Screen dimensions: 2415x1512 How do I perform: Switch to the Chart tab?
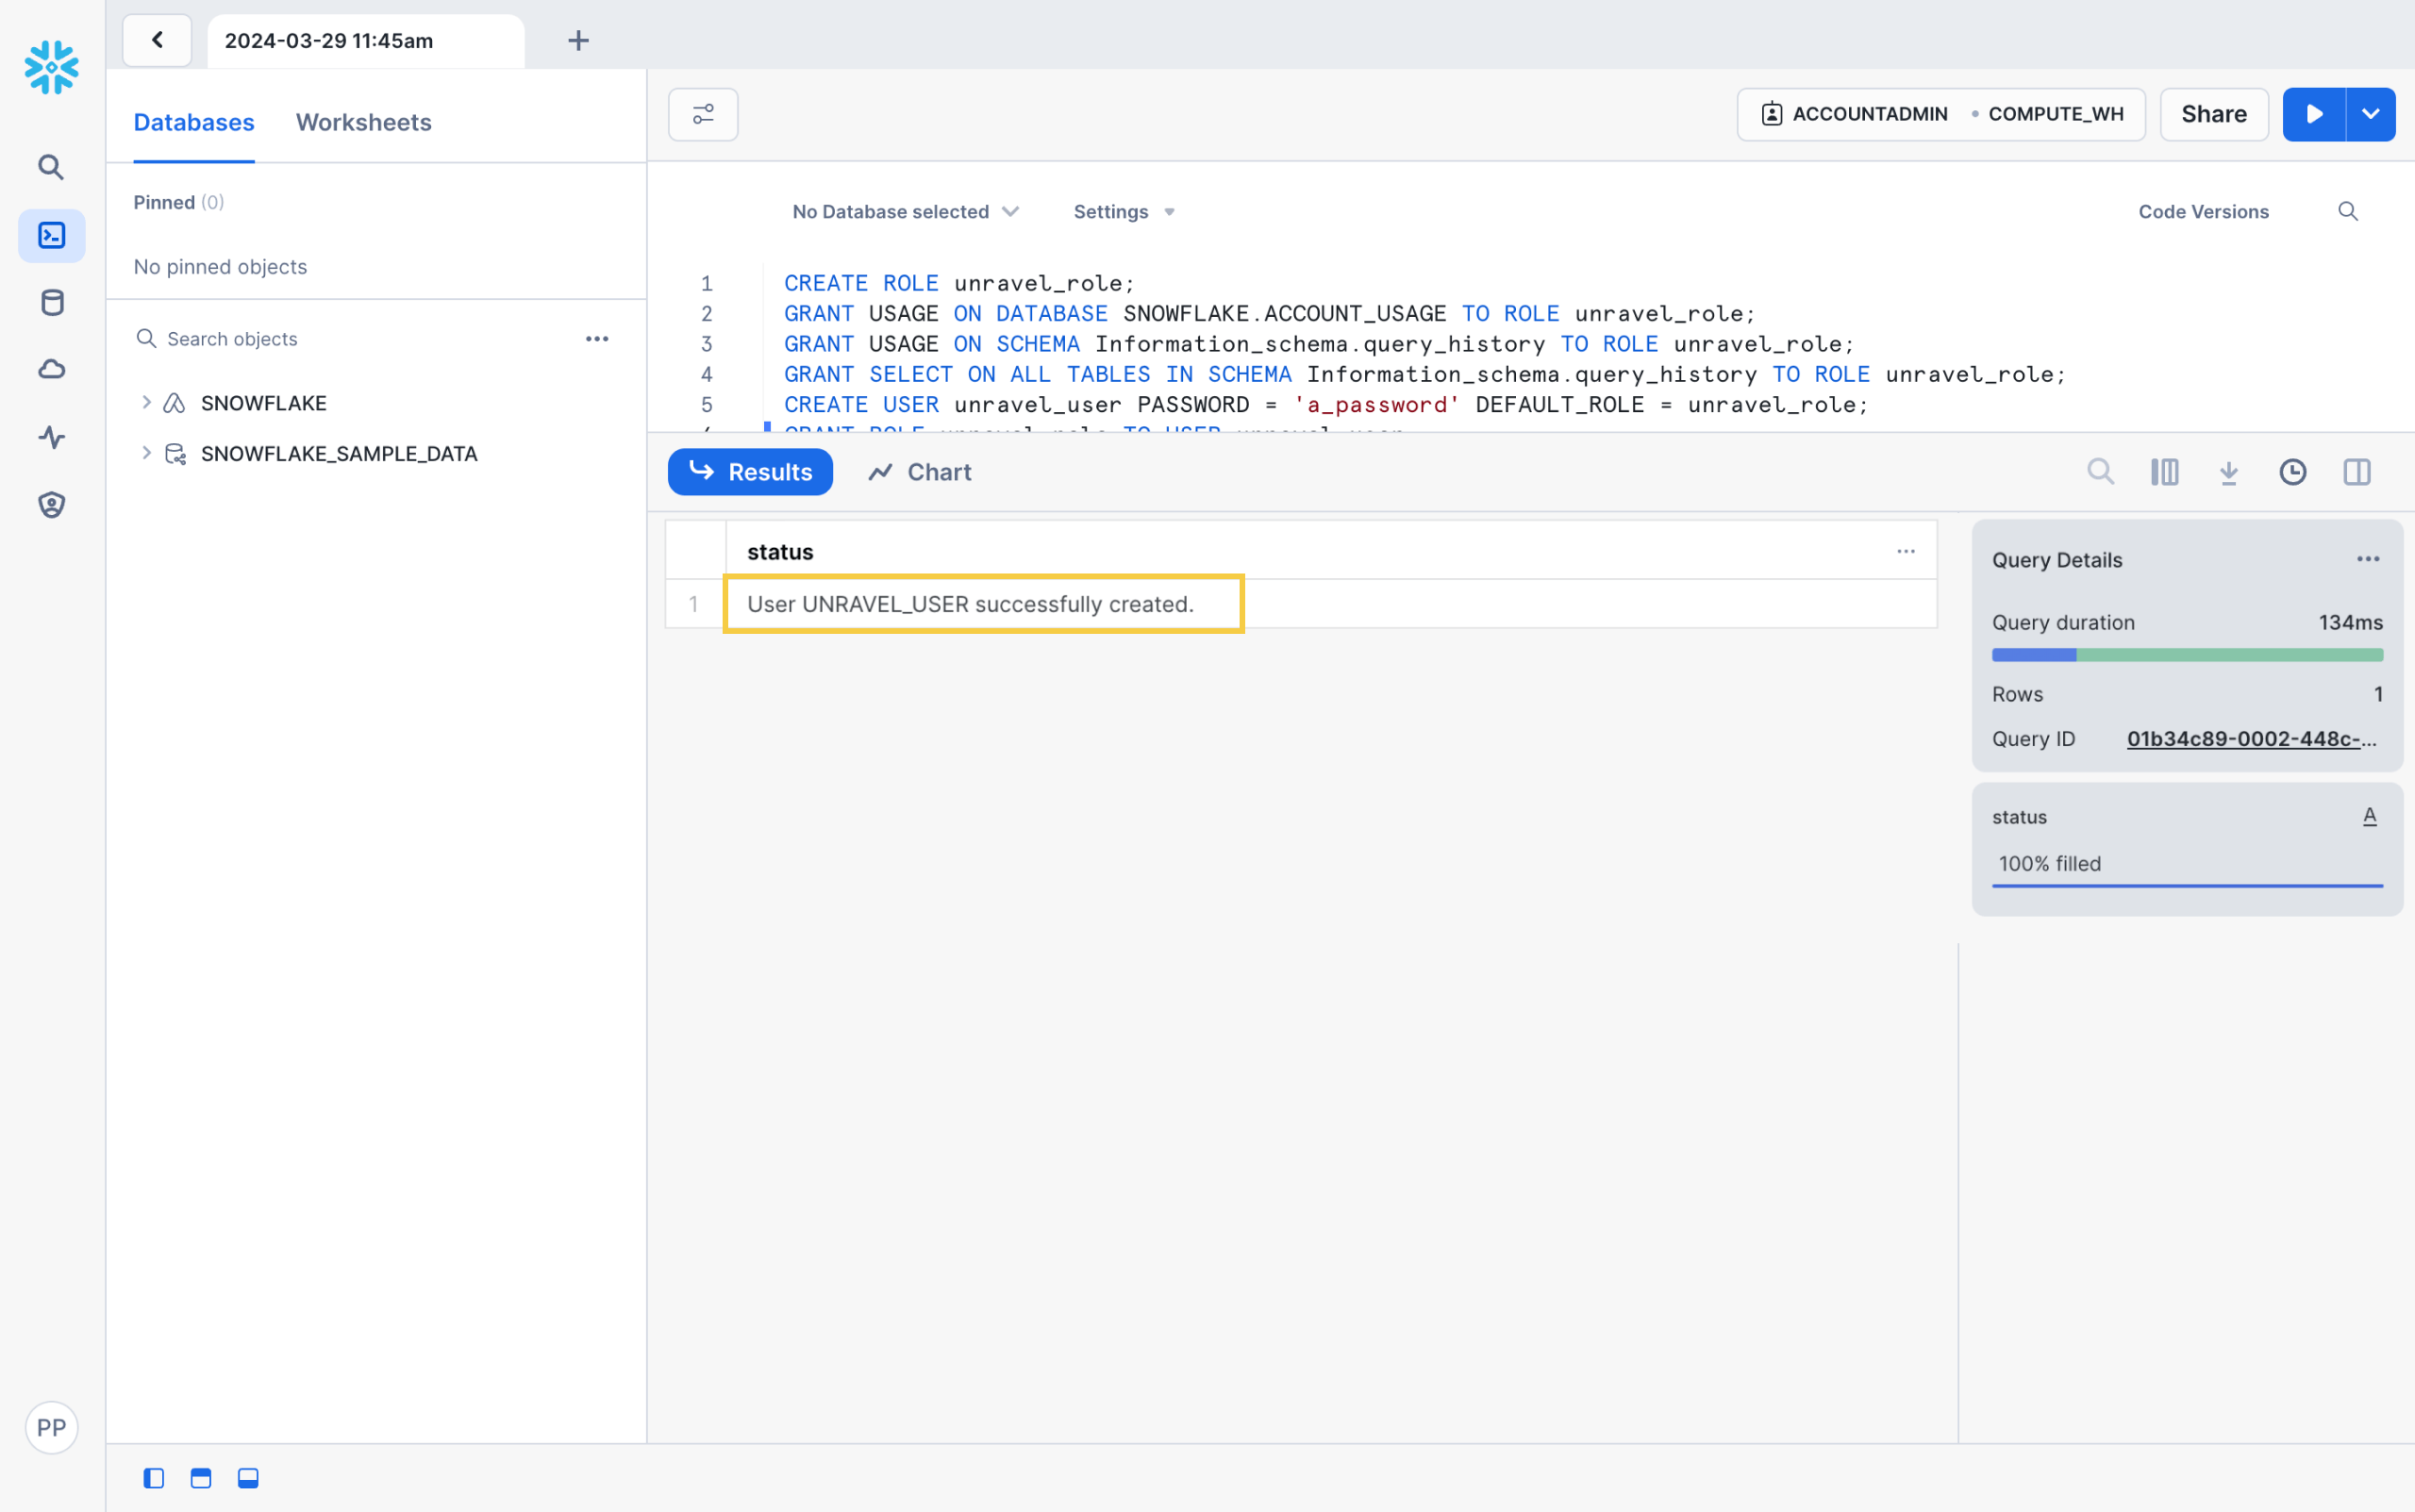[920, 472]
